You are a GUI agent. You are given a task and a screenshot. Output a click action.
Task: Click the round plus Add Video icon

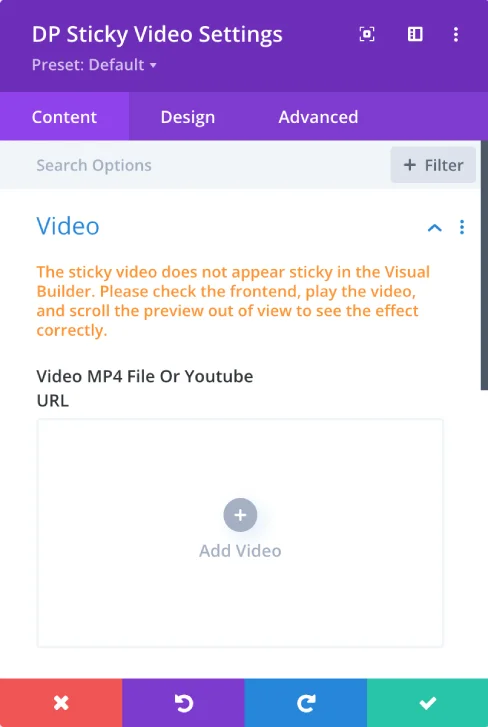240,515
